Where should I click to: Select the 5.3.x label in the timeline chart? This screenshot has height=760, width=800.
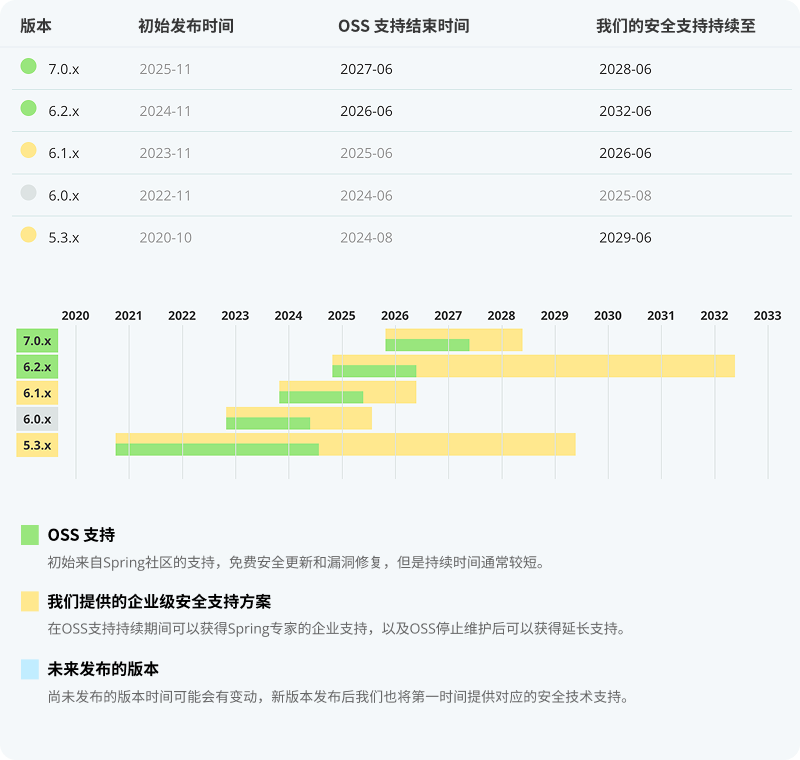pyautogui.click(x=37, y=445)
